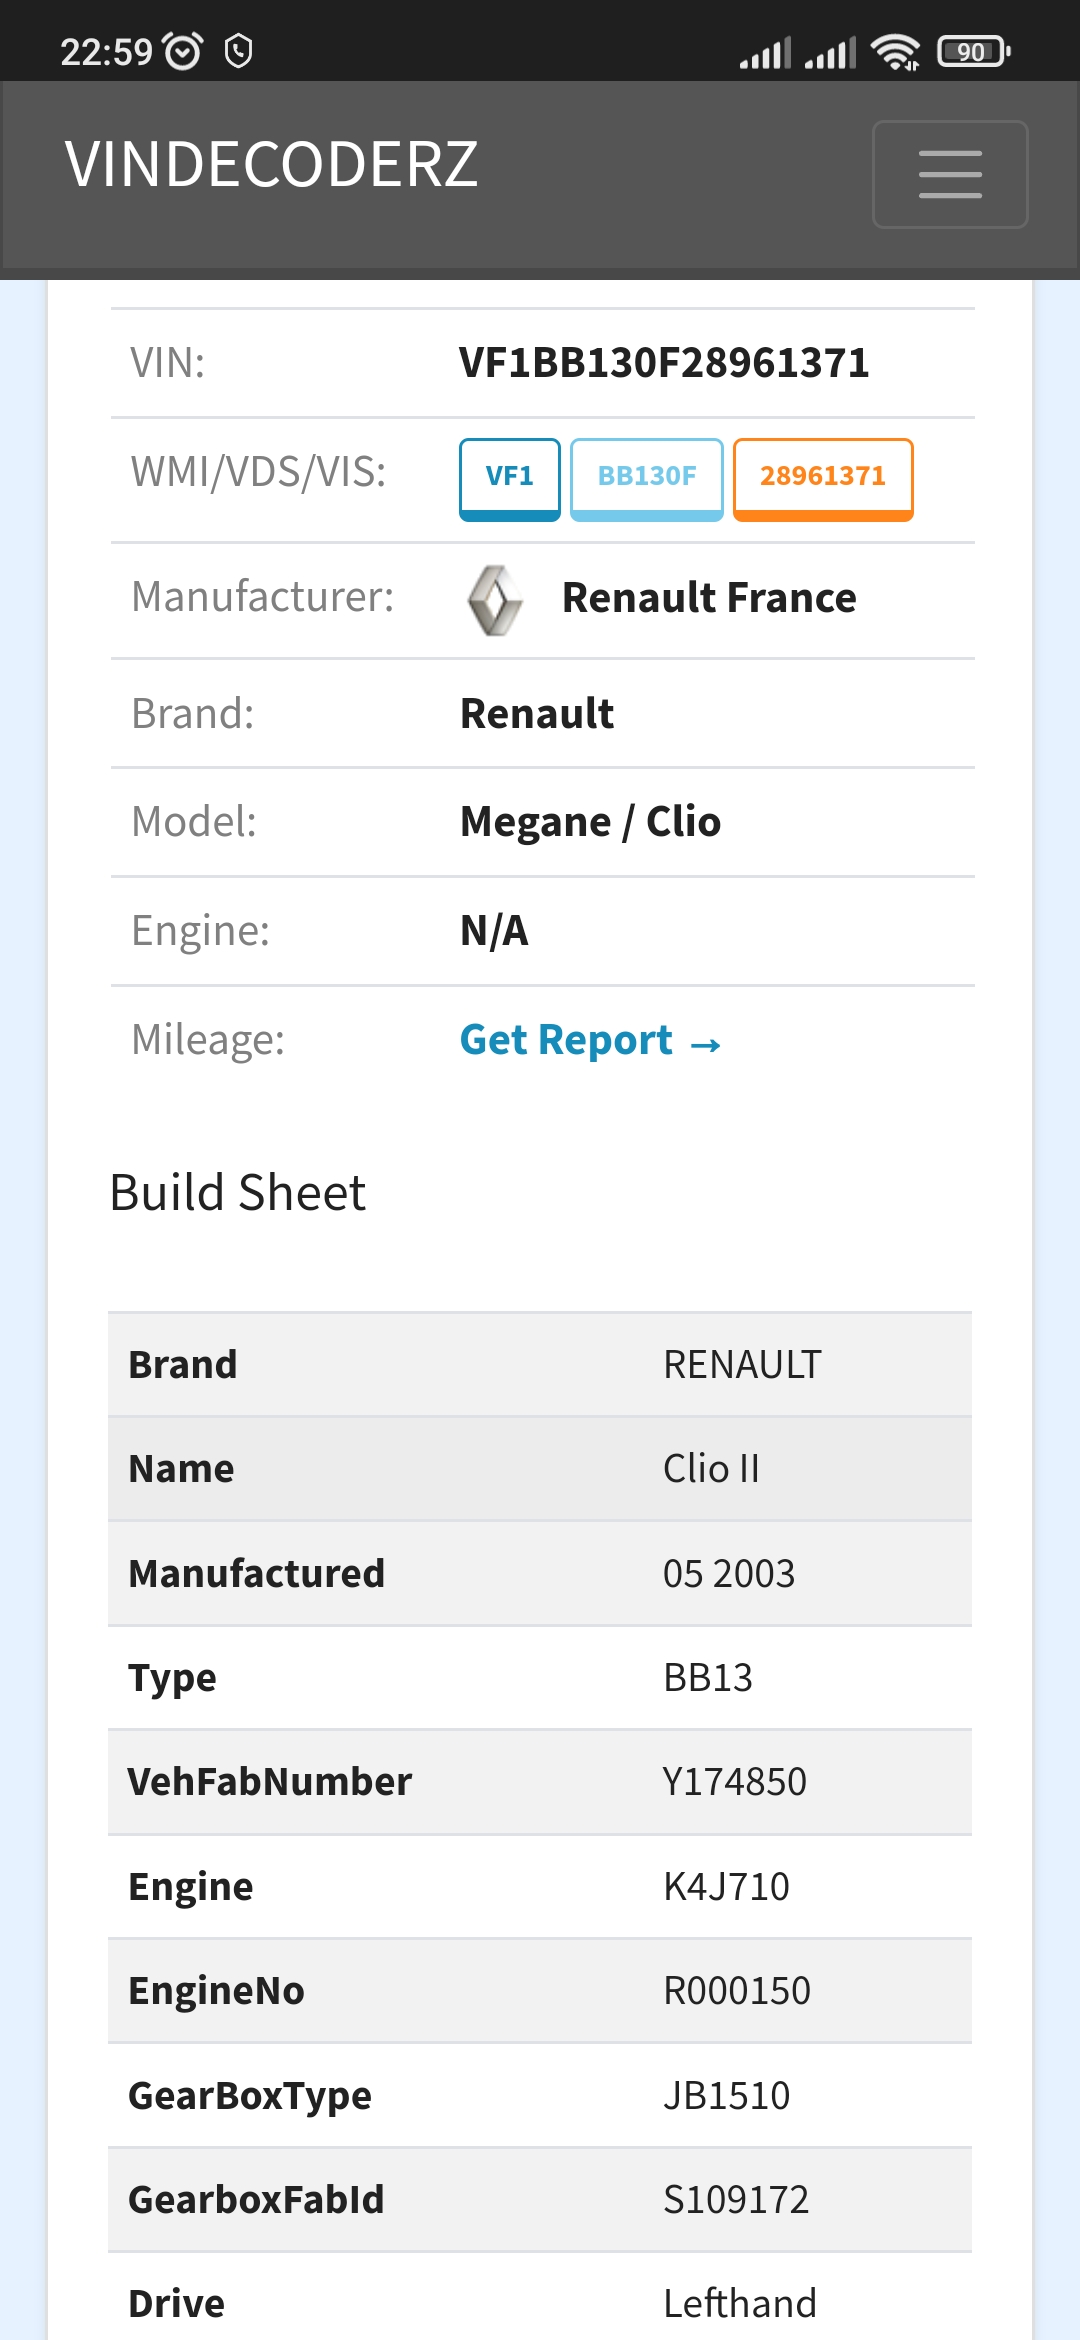Click the Renault France manufacturer name
Viewport: 1080px width, 2340px height.
pyautogui.click(x=708, y=598)
